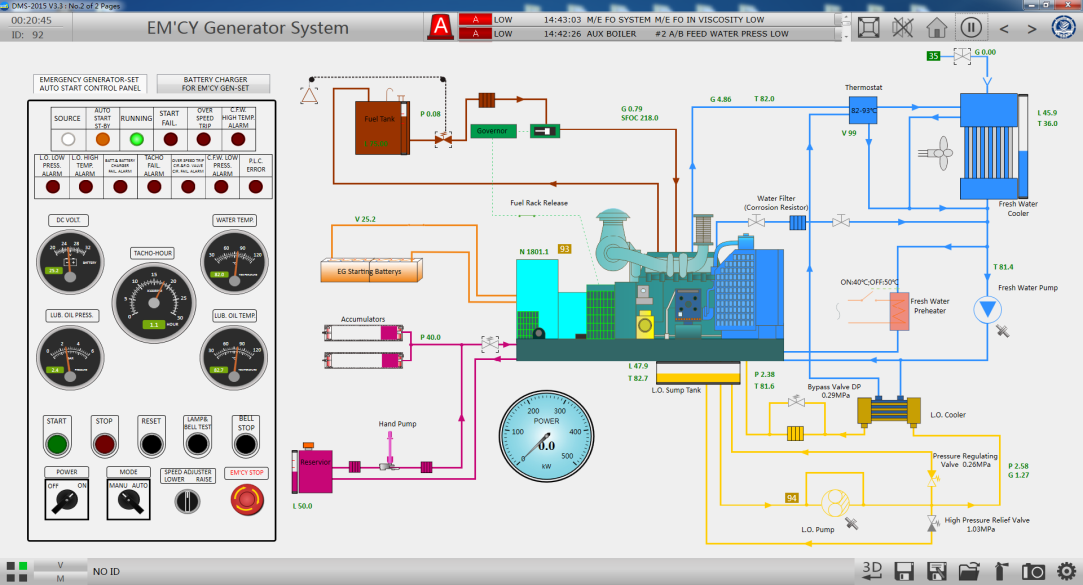
Task: Click the fullscreen view icon
Action: [x=870, y=28]
